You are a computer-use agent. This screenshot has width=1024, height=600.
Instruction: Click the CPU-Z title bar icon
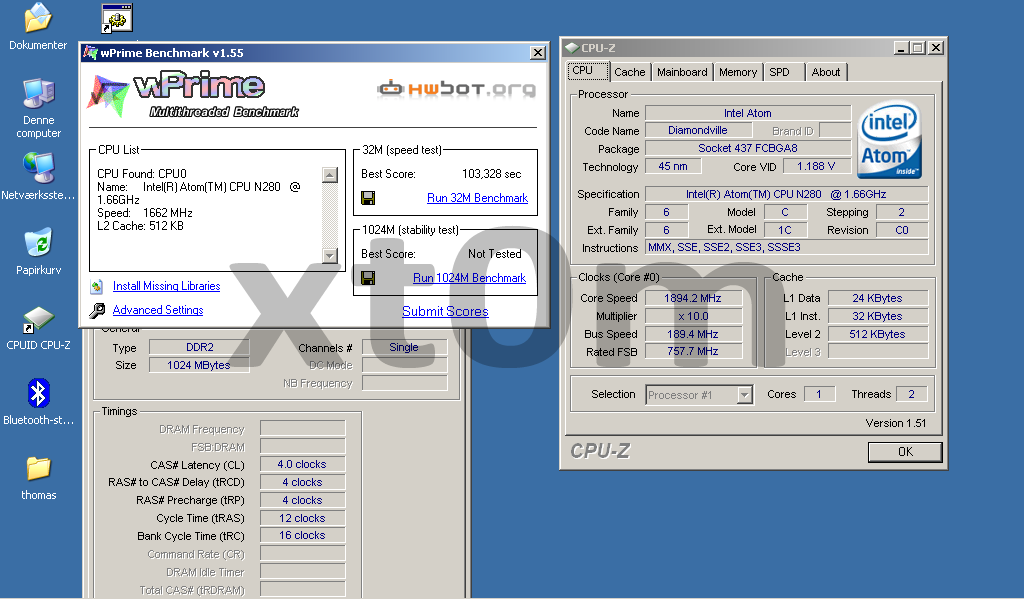572,48
